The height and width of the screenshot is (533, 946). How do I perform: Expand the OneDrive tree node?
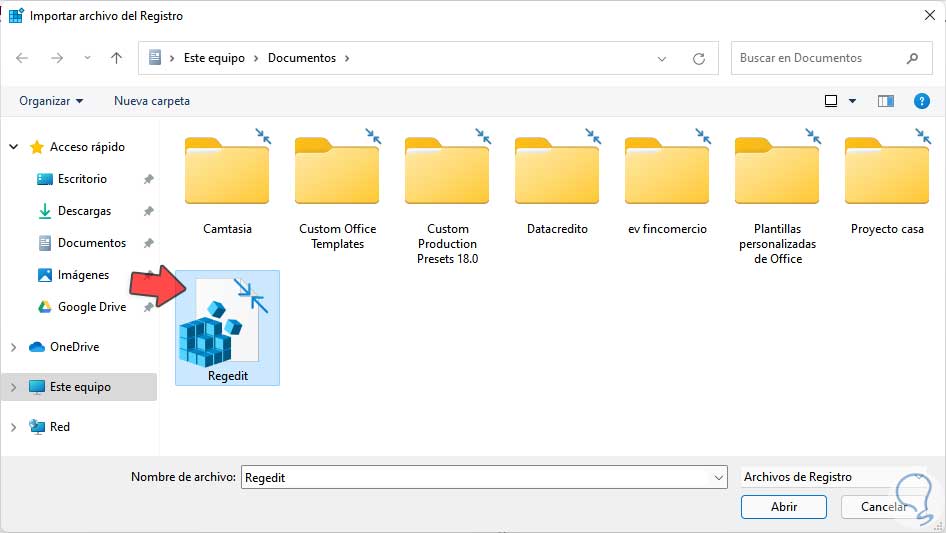[14, 347]
